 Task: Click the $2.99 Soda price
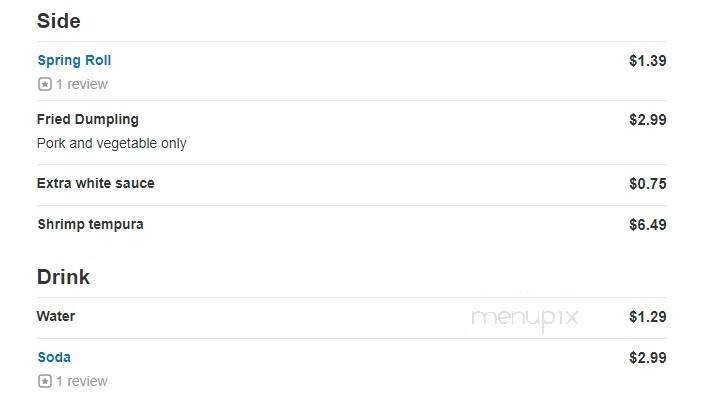[x=647, y=357]
